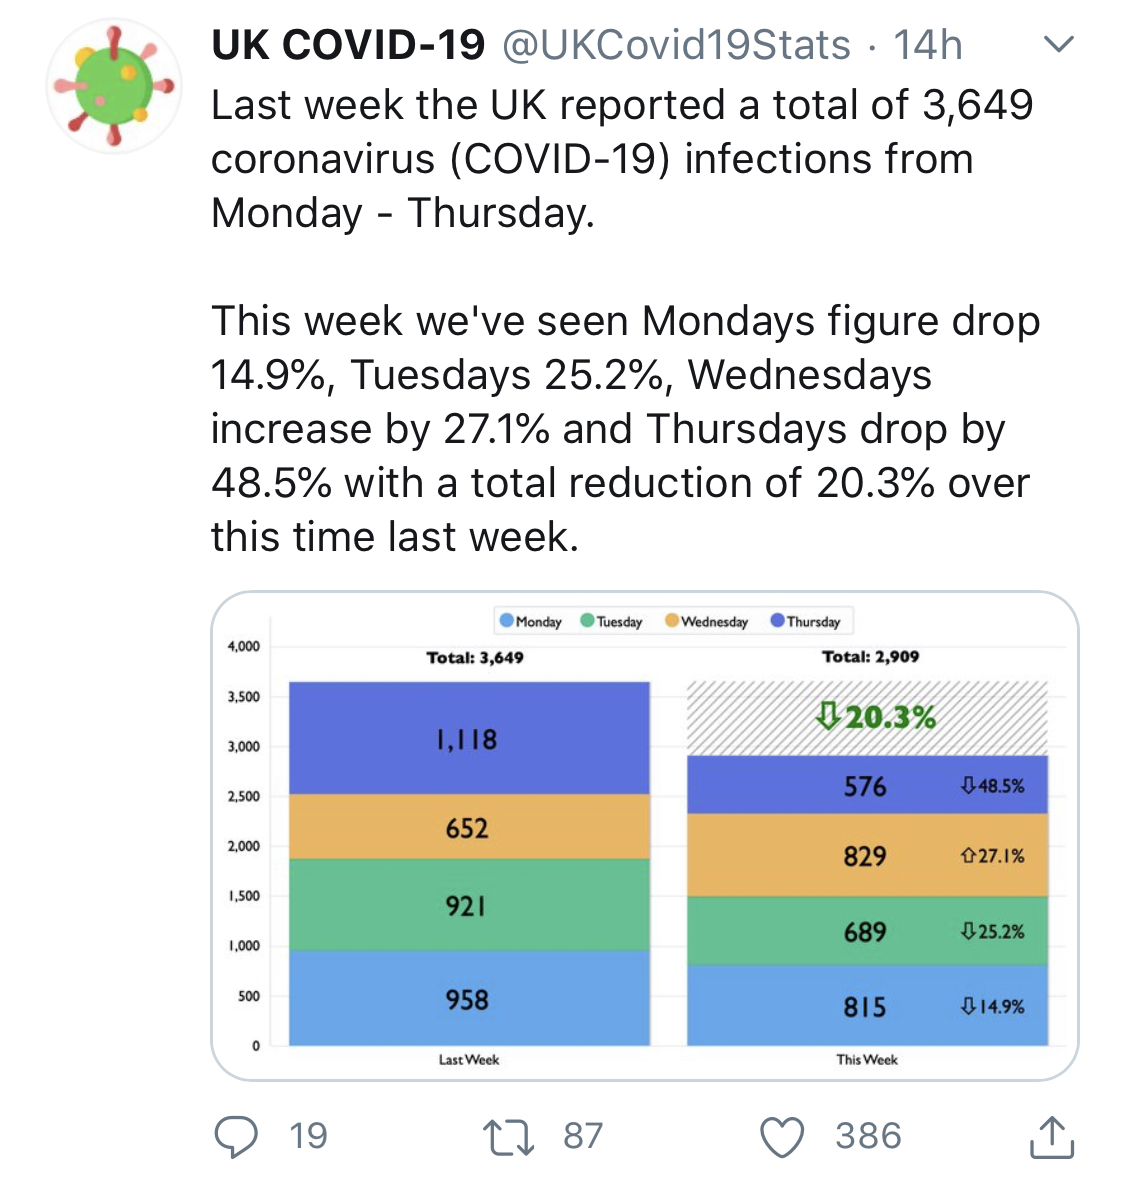Tap the 14h timestamp
Screen dimensions: 1125x1186
click(927, 45)
